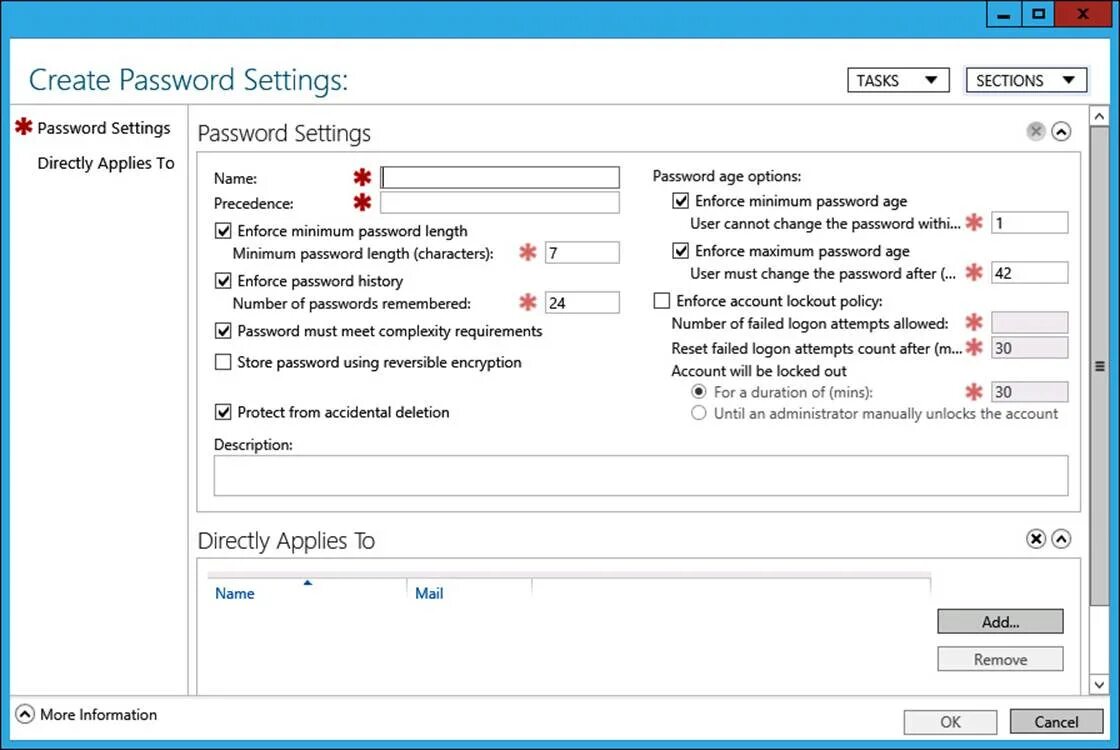Collapse the Password Settings section chevron

click(x=1061, y=131)
